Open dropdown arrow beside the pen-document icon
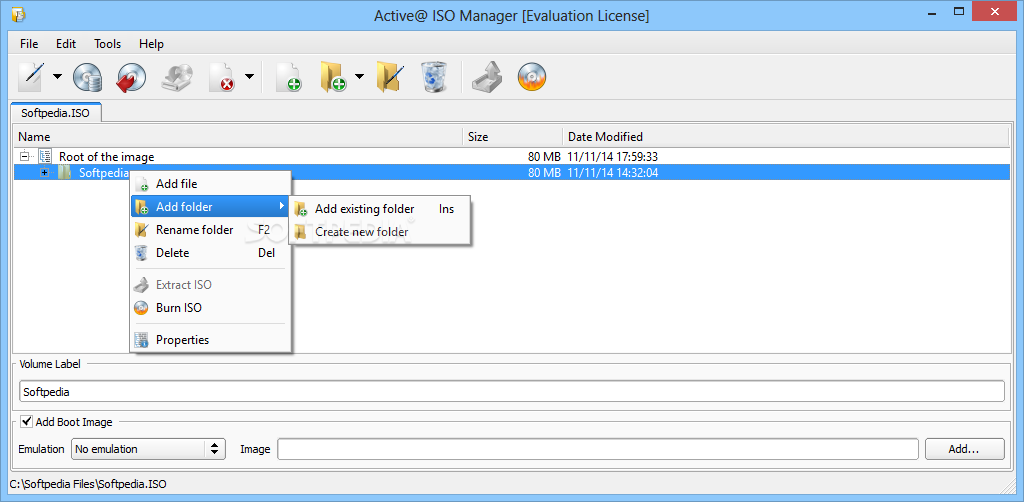Image resolution: width=1024 pixels, height=502 pixels. coord(57,76)
